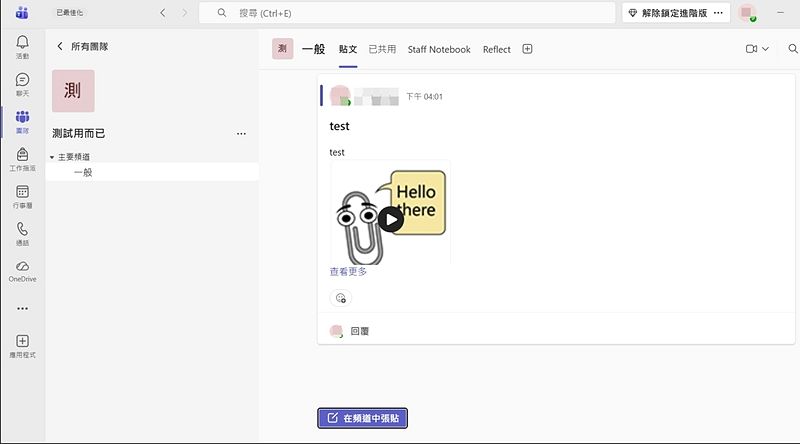Click the 查看更多 link
The width and height of the screenshot is (800, 444).
click(x=348, y=272)
